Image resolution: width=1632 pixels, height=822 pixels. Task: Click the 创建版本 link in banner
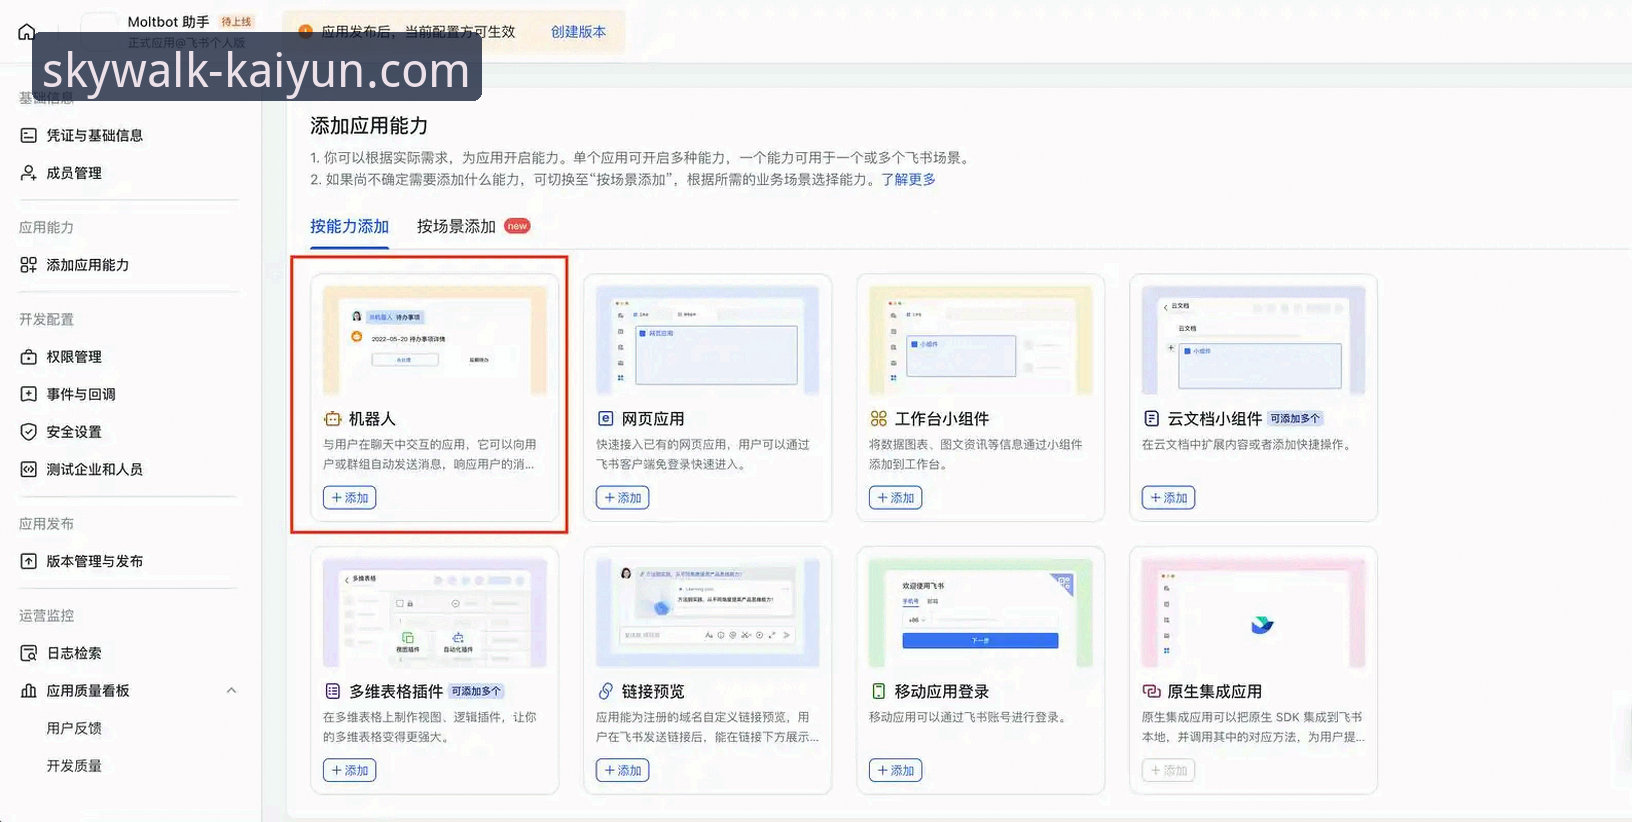(578, 32)
